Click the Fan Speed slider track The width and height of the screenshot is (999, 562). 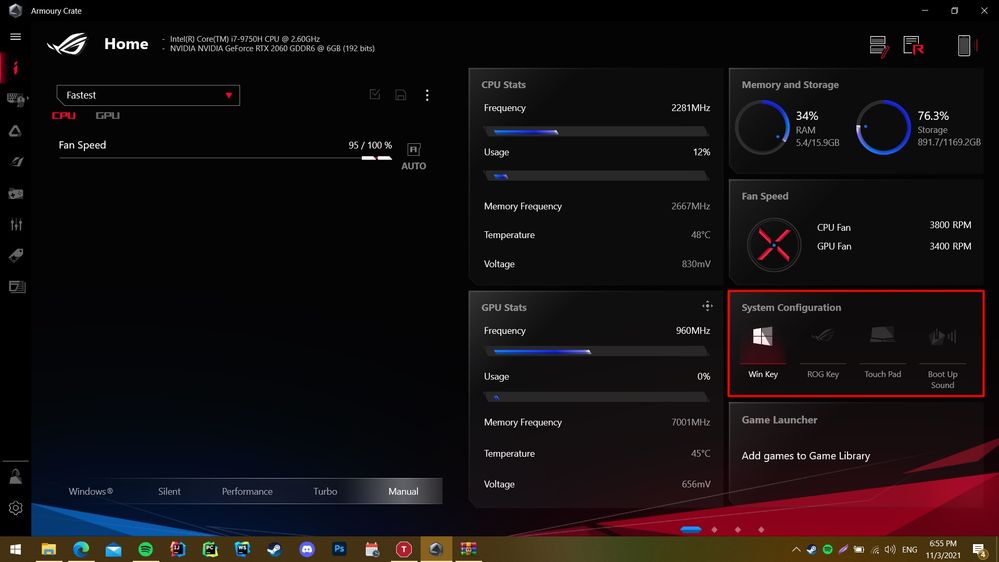225,157
